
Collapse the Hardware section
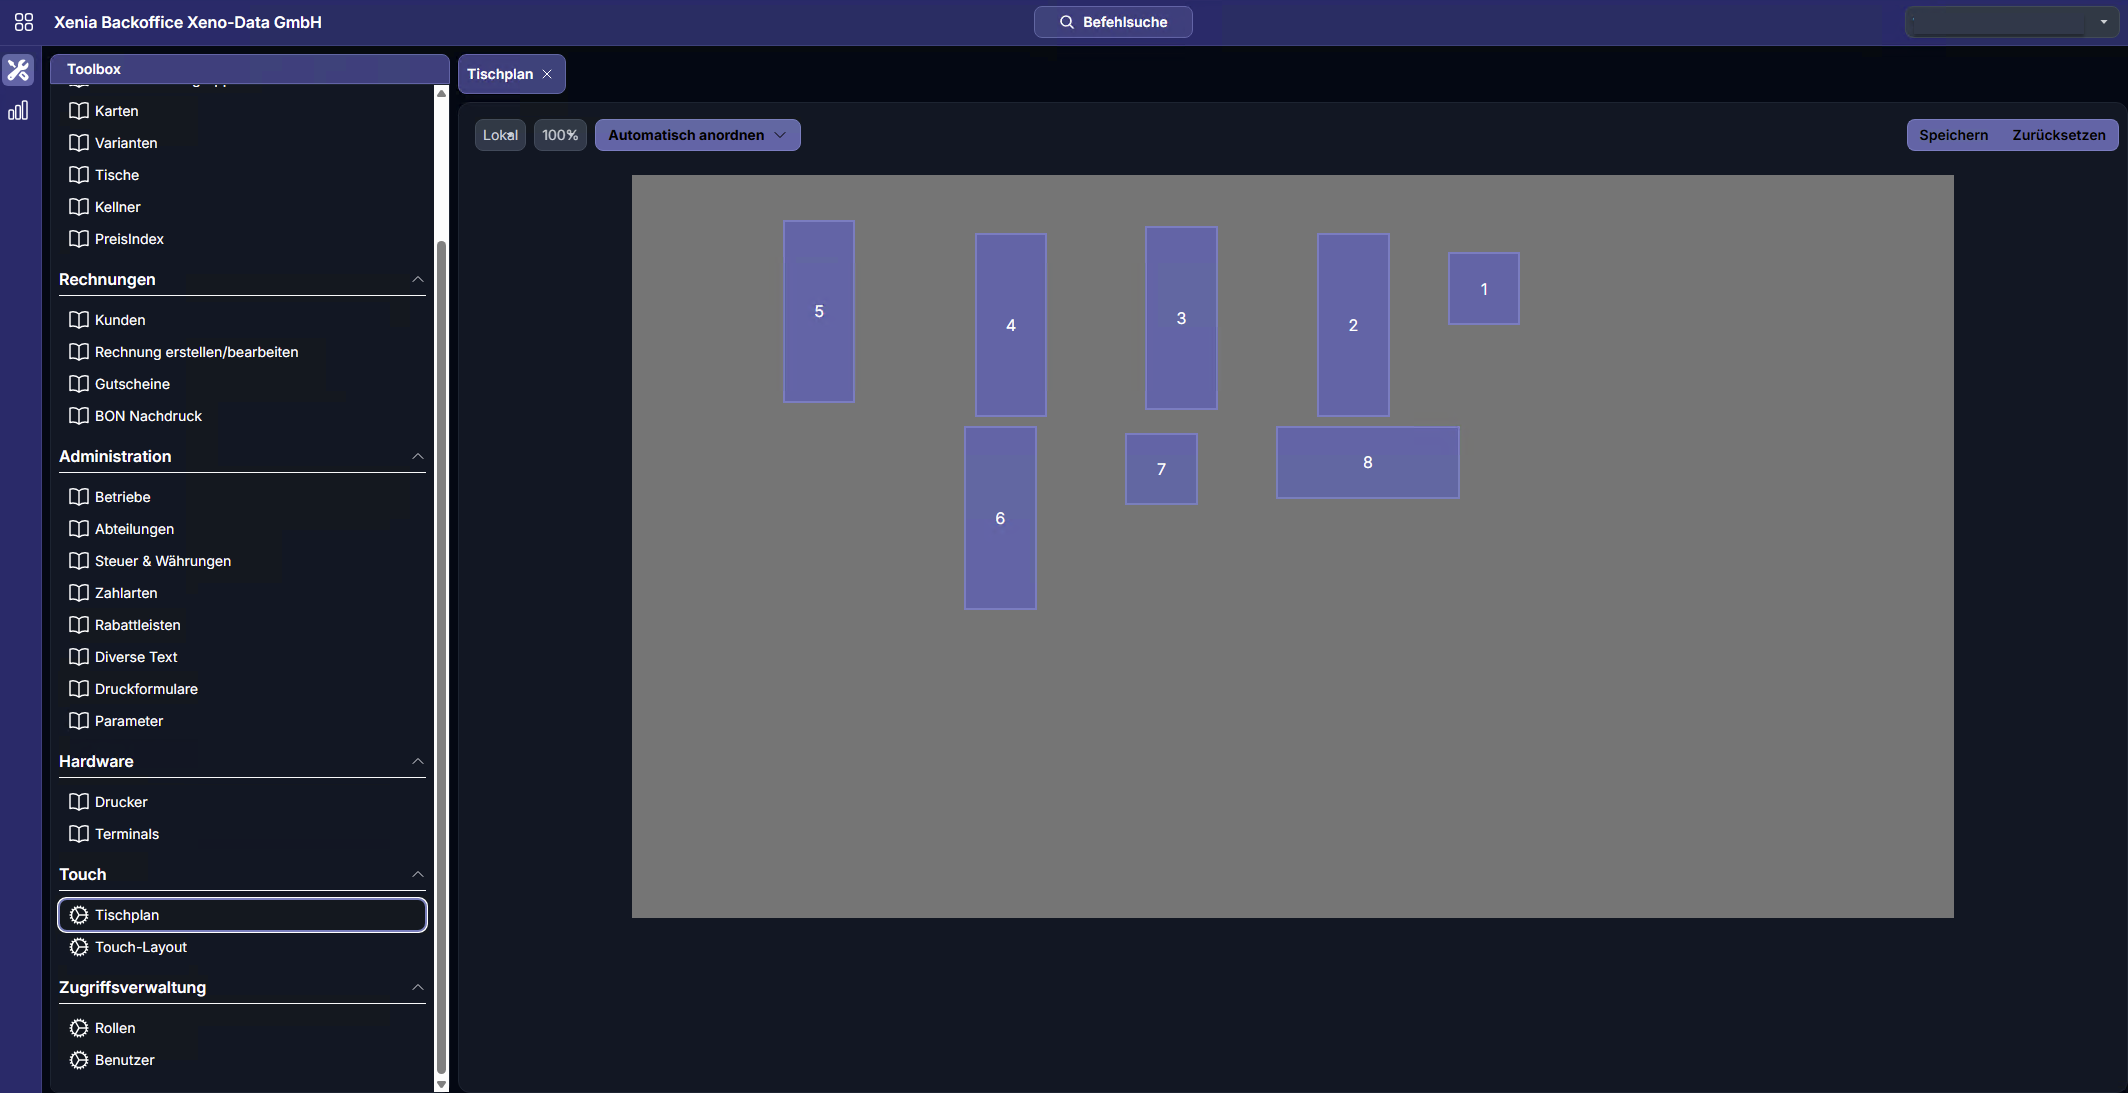coord(418,761)
